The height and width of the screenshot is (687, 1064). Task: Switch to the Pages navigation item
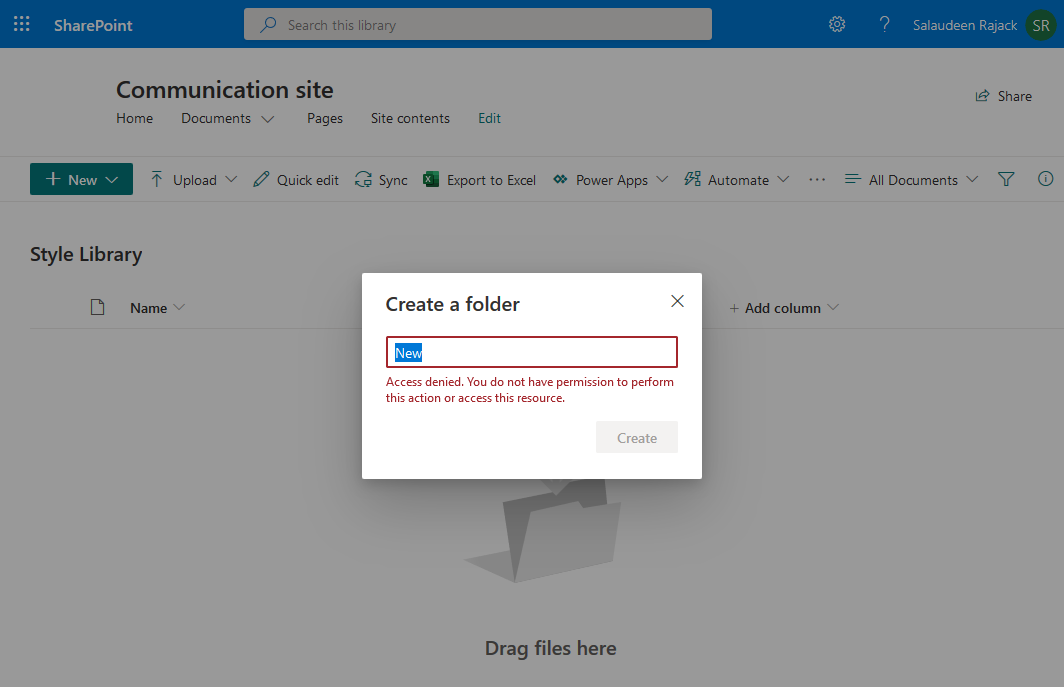324,118
